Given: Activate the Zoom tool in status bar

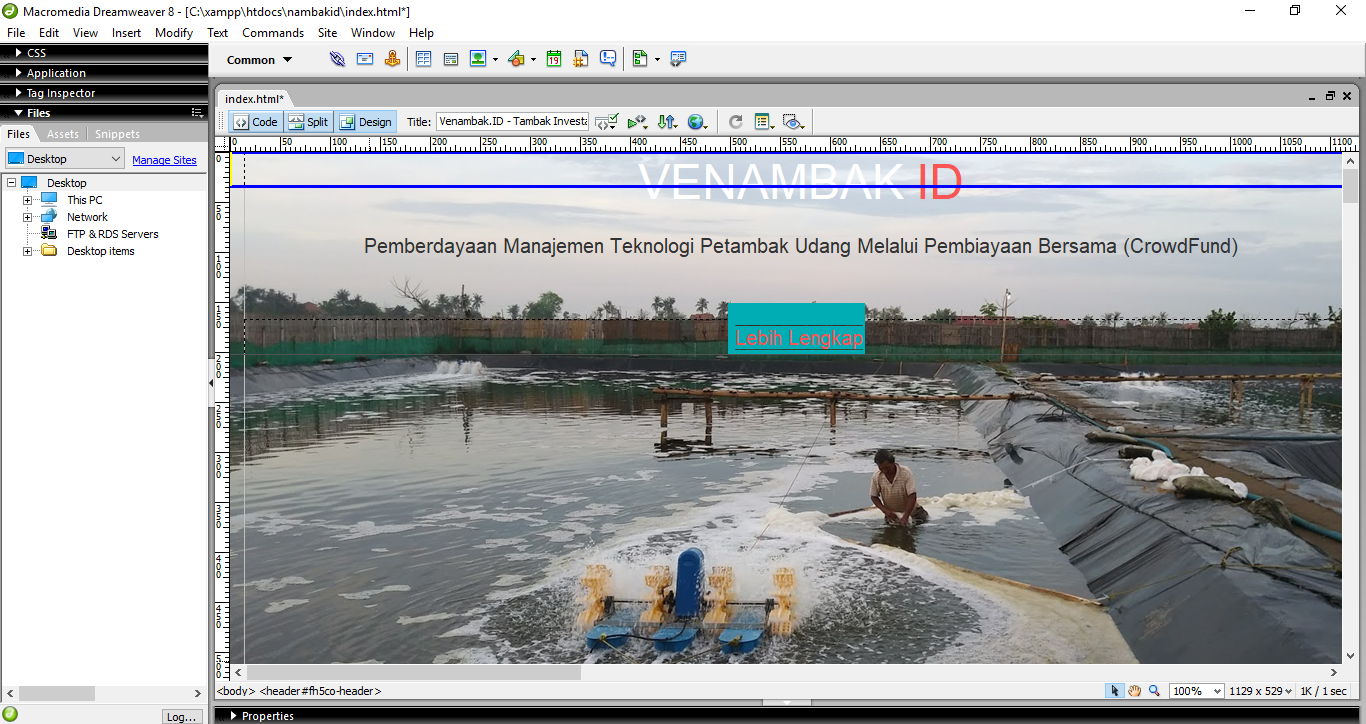Looking at the screenshot, I should [x=1154, y=691].
